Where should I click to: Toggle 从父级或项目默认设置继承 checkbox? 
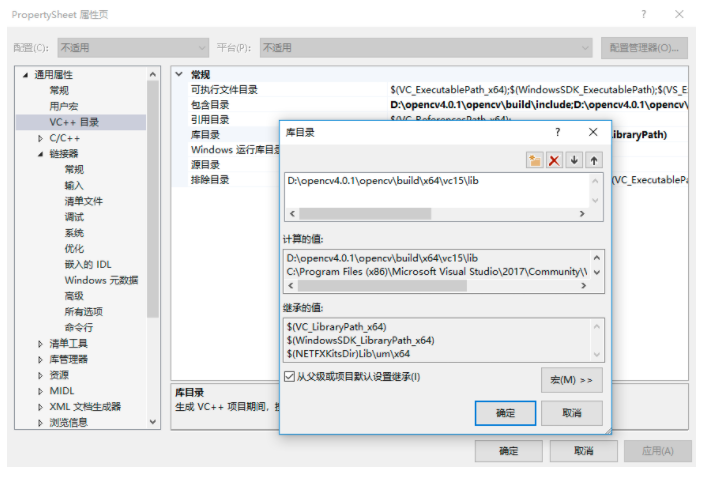[289, 376]
